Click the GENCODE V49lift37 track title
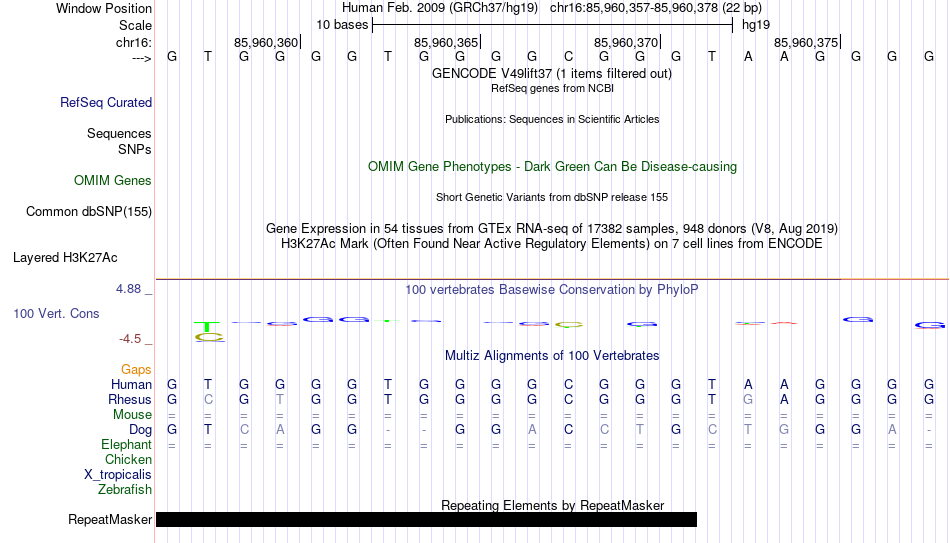This screenshot has width=950, height=543. click(551, 73)
